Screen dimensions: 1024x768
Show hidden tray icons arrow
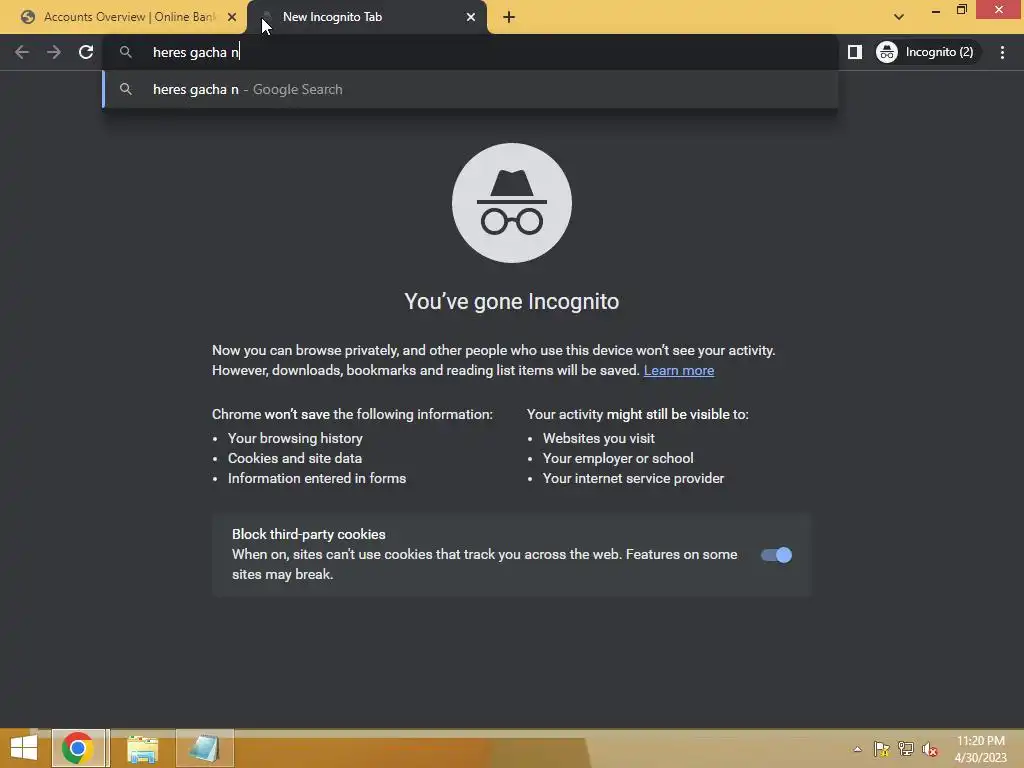857,749
